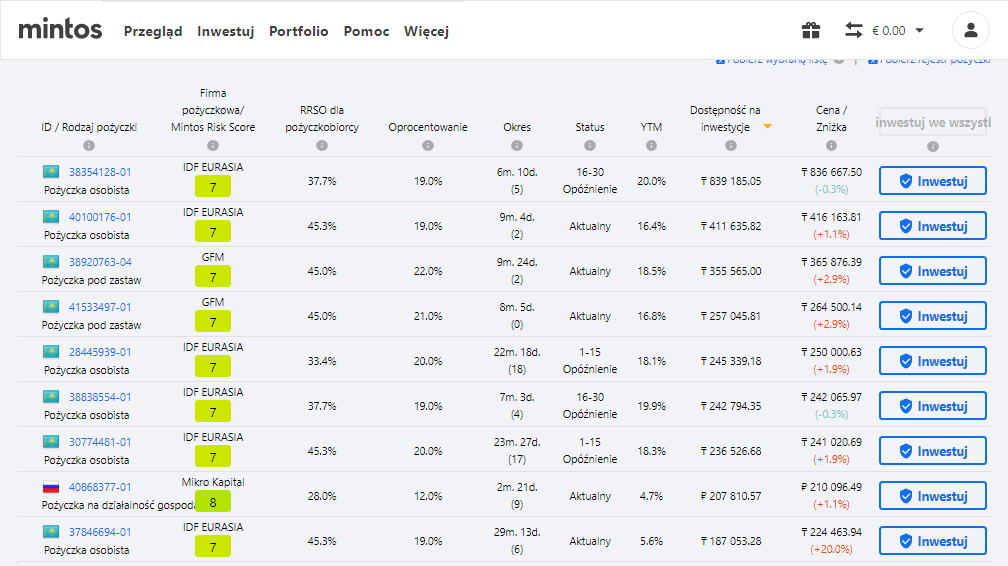Open loan 41533497-01
Image resolution: width=1008 pixels, height=566 pixels.
tap(100, 307)
